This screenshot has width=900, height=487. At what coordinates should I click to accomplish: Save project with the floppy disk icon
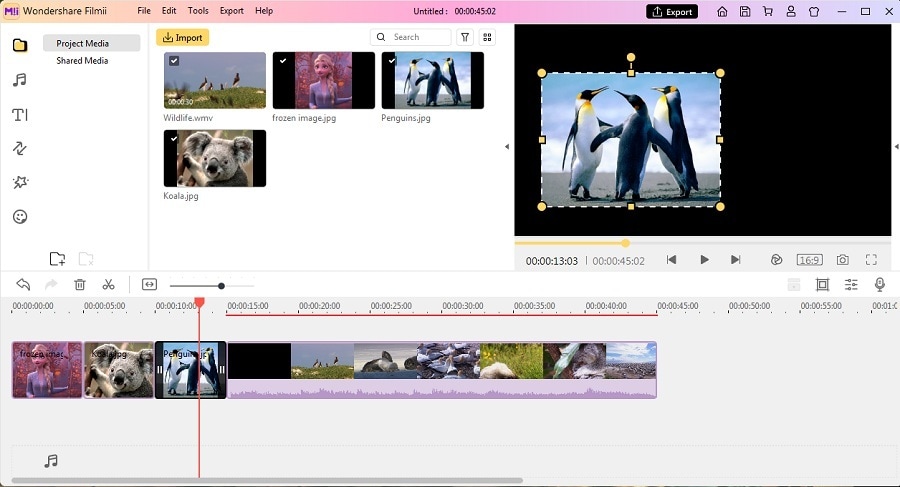click(745, 11)
